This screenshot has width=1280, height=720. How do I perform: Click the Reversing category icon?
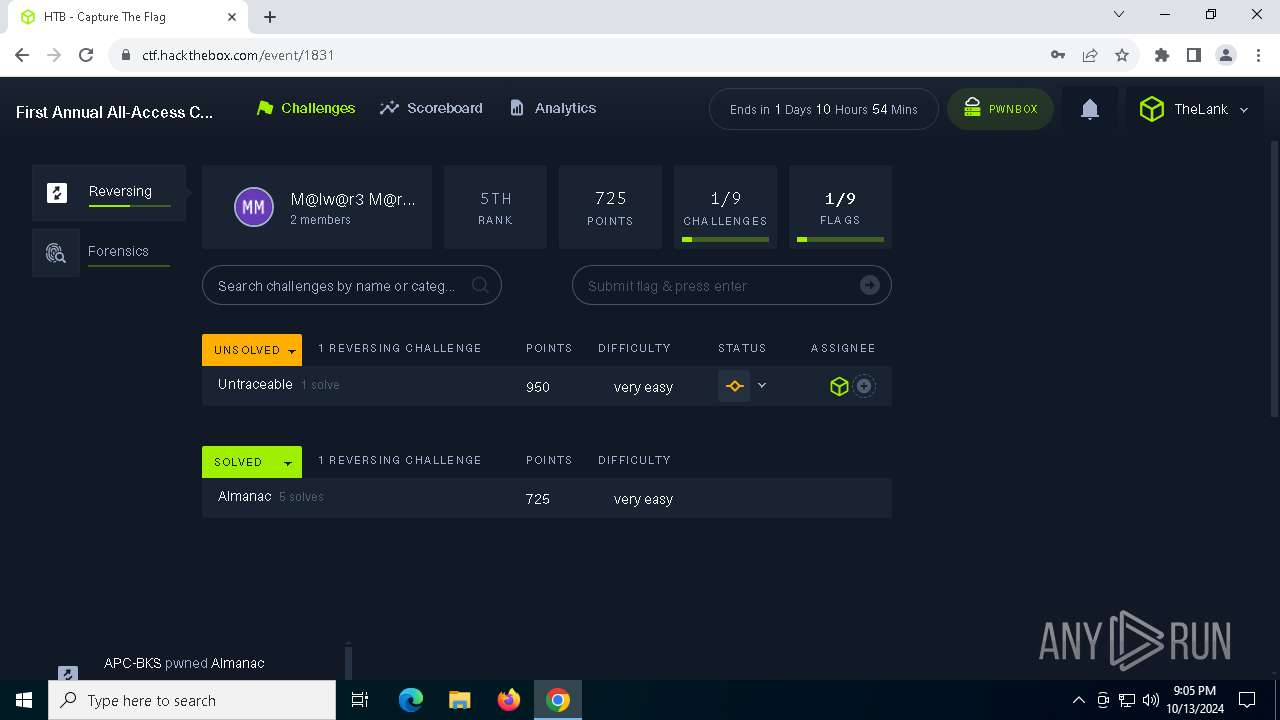[x=57, y=193]
